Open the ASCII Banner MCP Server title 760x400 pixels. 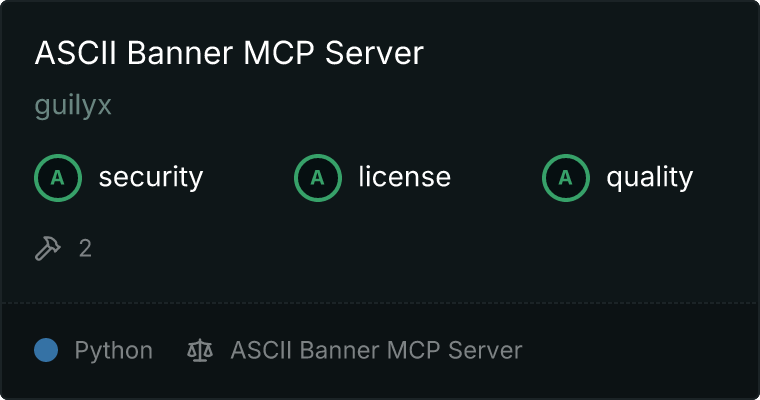tap(229, 52)
